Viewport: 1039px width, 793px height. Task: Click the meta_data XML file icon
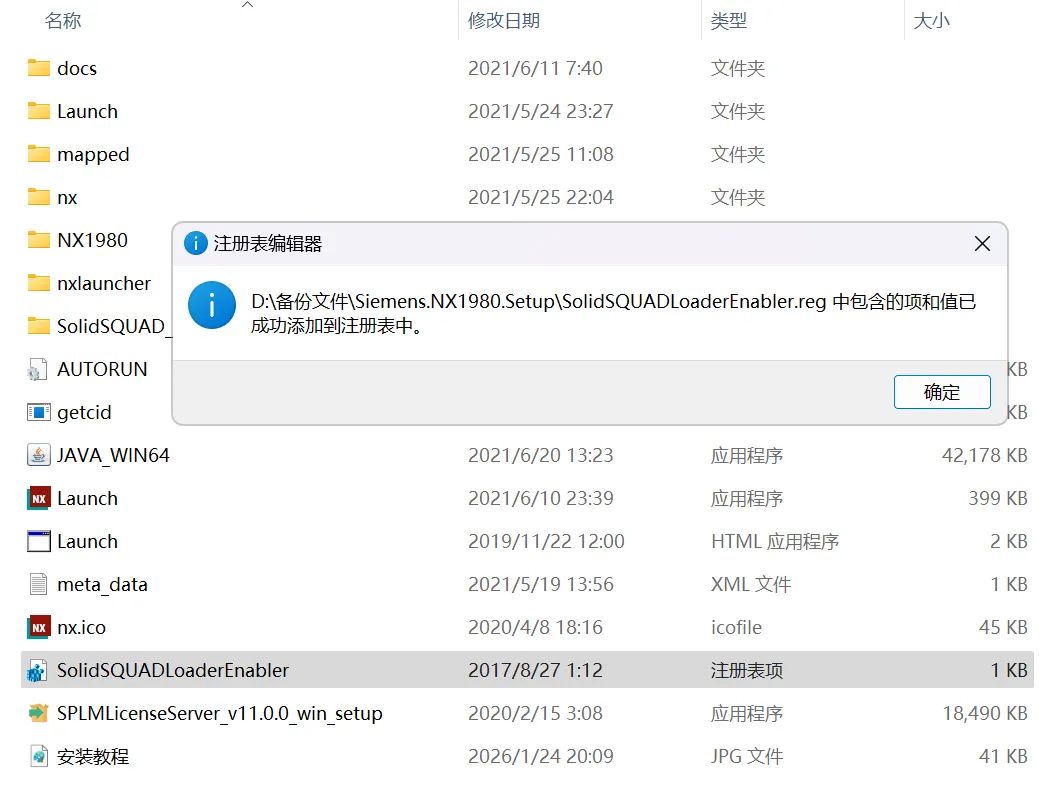point(38,584)
